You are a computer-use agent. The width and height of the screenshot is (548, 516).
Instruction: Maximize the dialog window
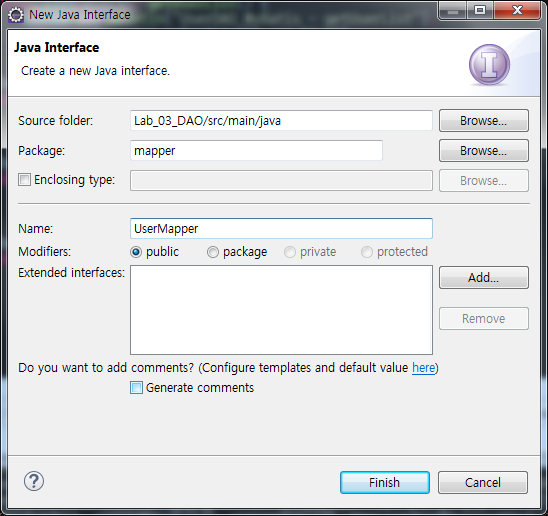[x=480, y=10]
